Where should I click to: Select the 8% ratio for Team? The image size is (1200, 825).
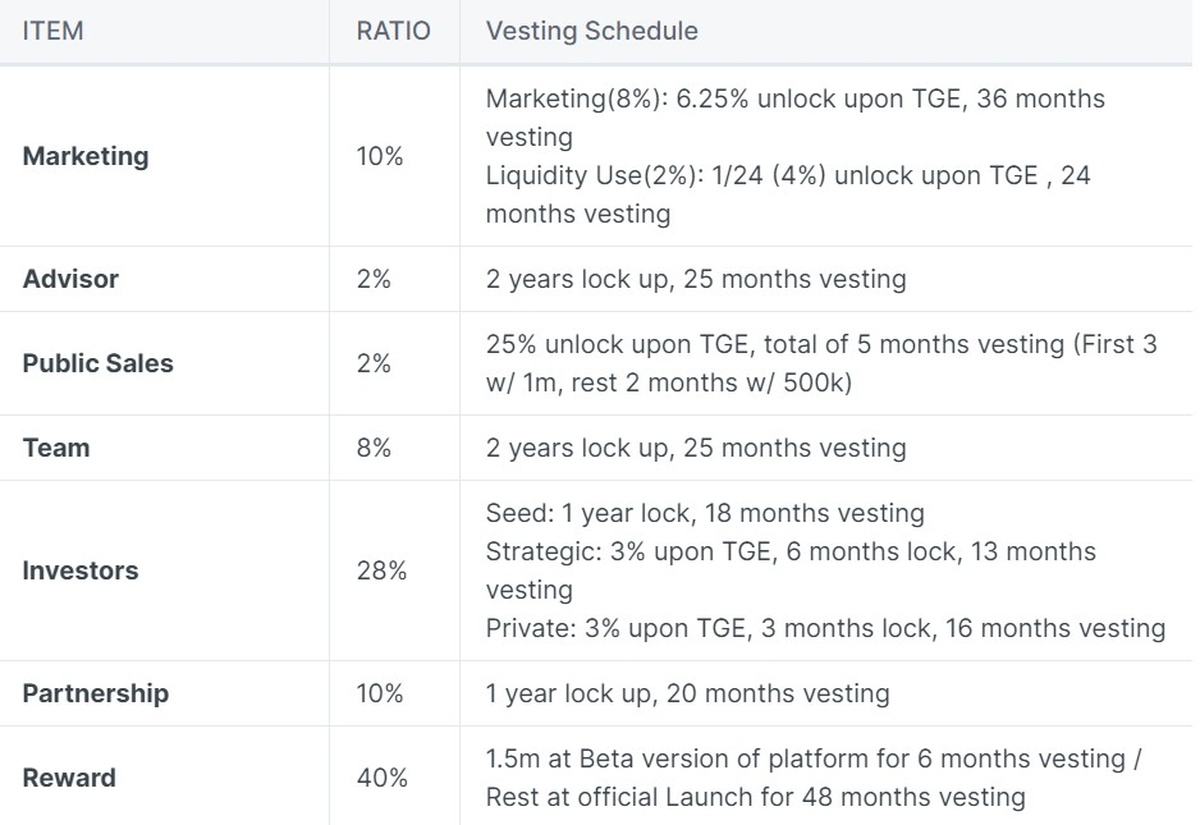pyautogui.click(x=373, y=448)
